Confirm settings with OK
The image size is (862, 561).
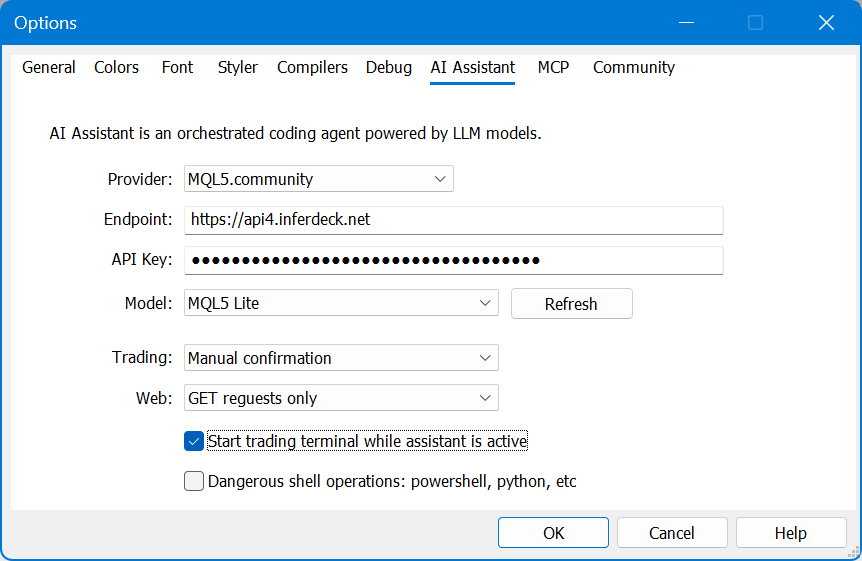pyautogui.click(x=553, y=532)
